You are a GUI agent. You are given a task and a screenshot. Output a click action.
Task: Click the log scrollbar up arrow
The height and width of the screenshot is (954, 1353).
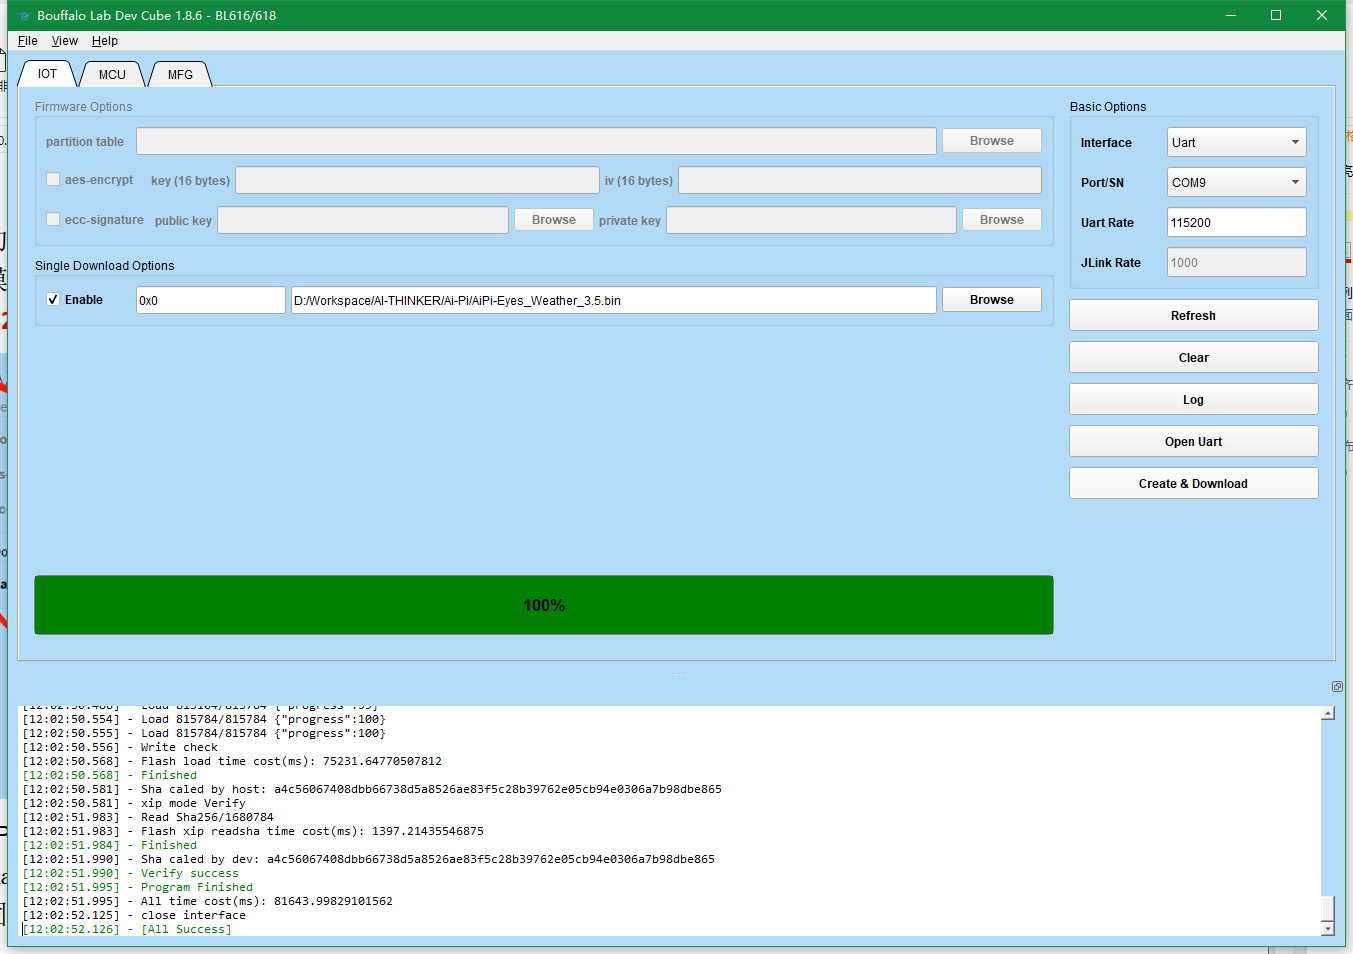pos(1328,713)
